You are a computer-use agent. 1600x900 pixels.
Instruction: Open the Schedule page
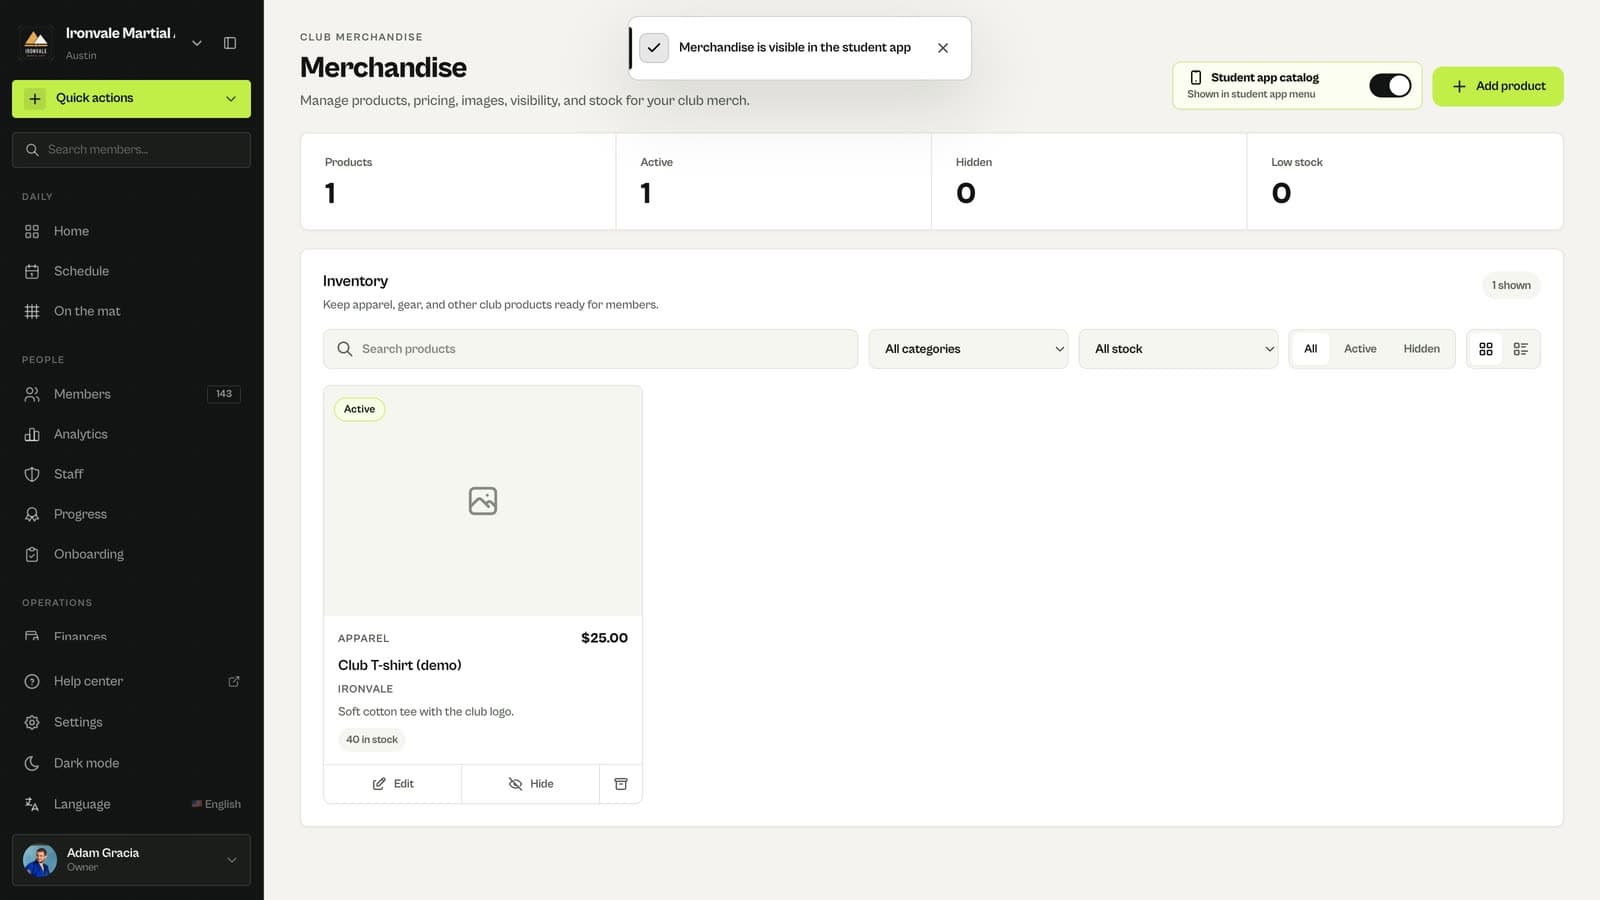tap(131, 271)
